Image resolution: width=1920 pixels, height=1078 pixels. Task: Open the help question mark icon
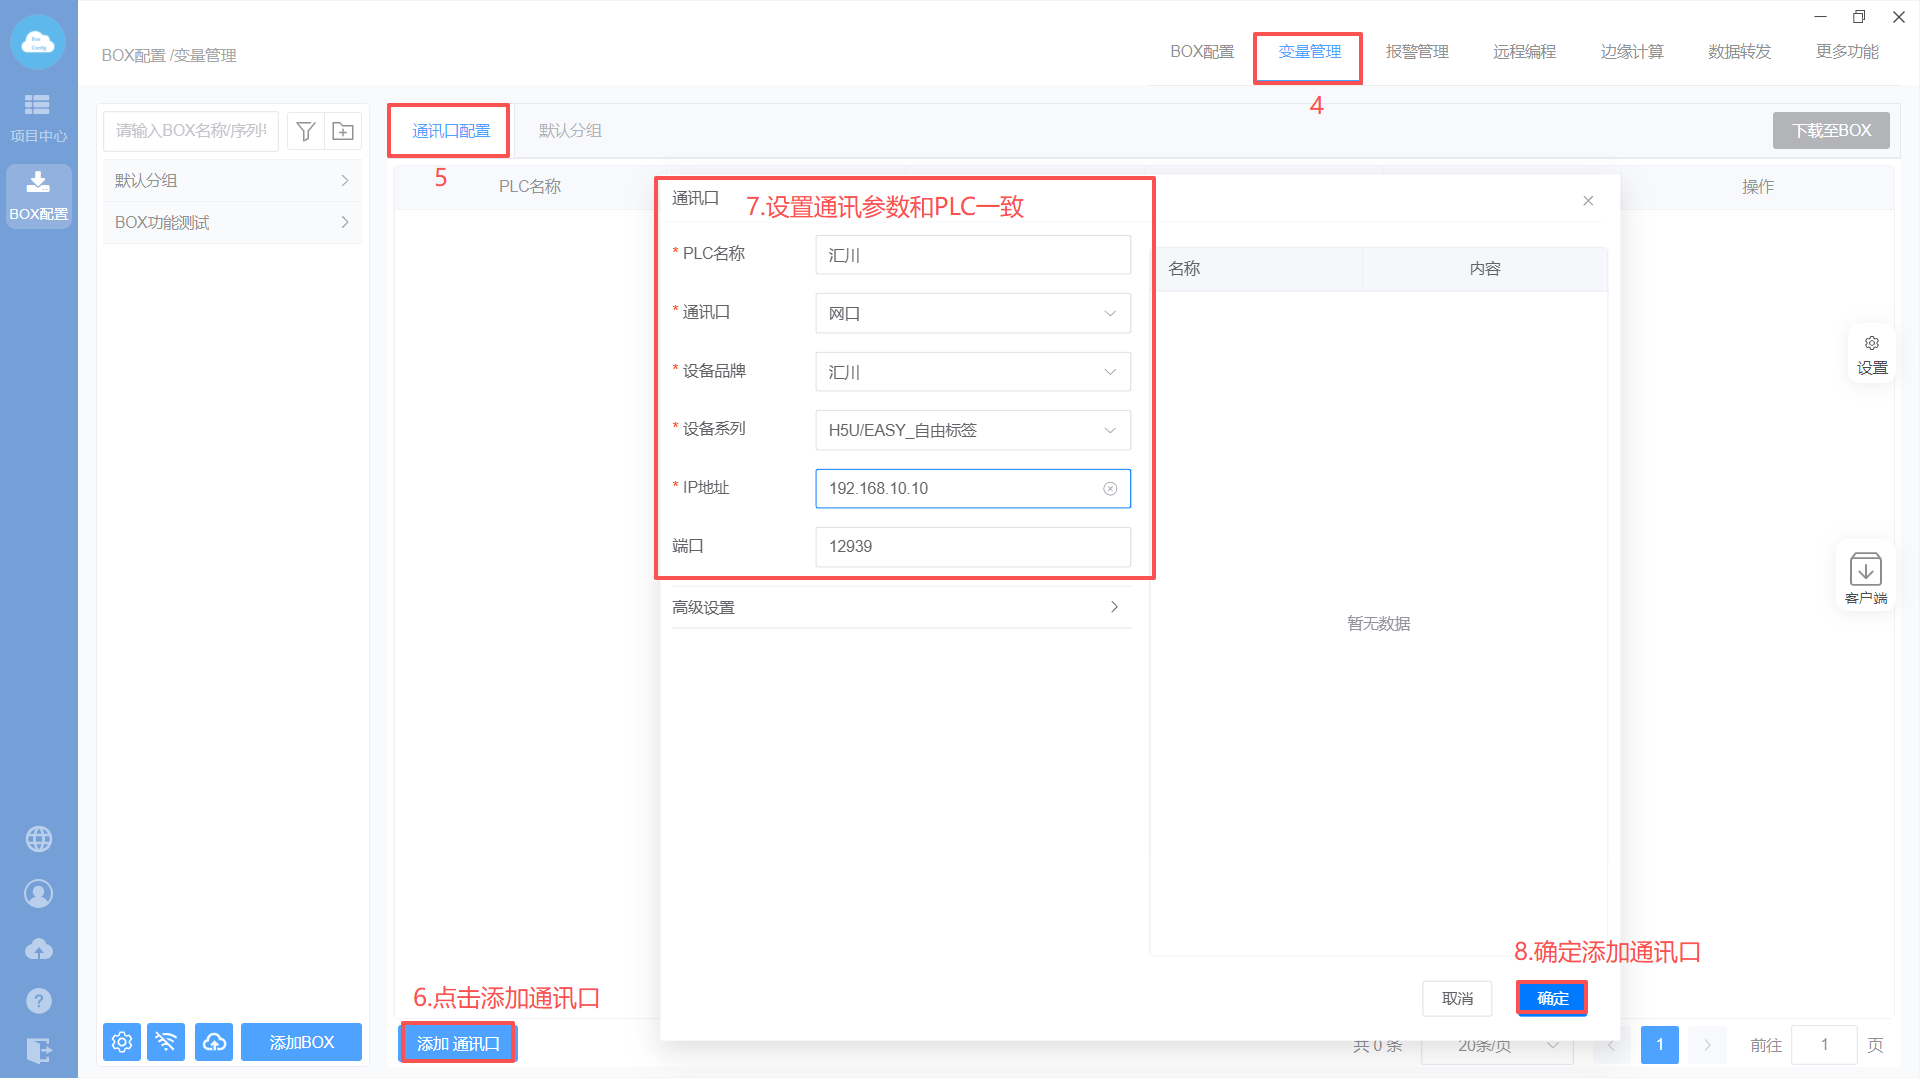click(39, 1000)
